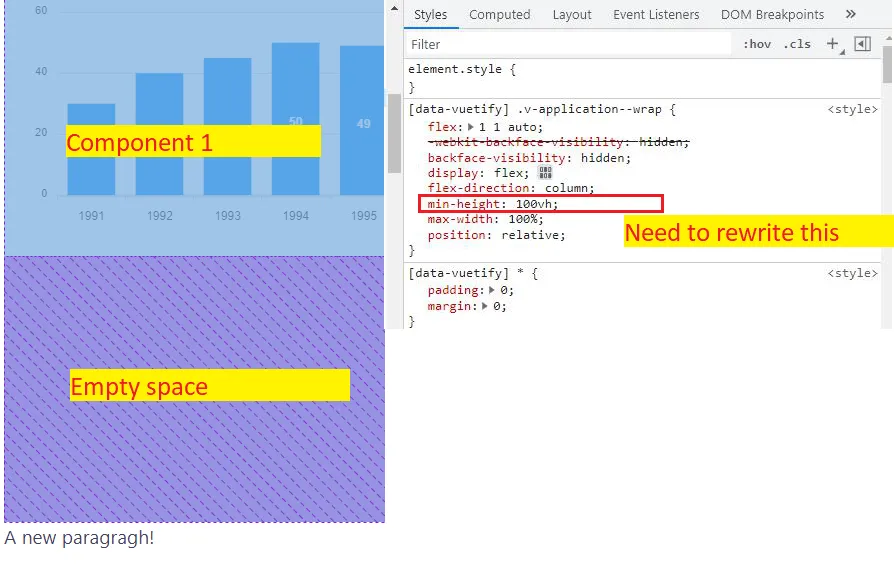This screenshot has height=572, width=894.
Task: Expand the flex shorthand property triangle
Action: [471, 127]
